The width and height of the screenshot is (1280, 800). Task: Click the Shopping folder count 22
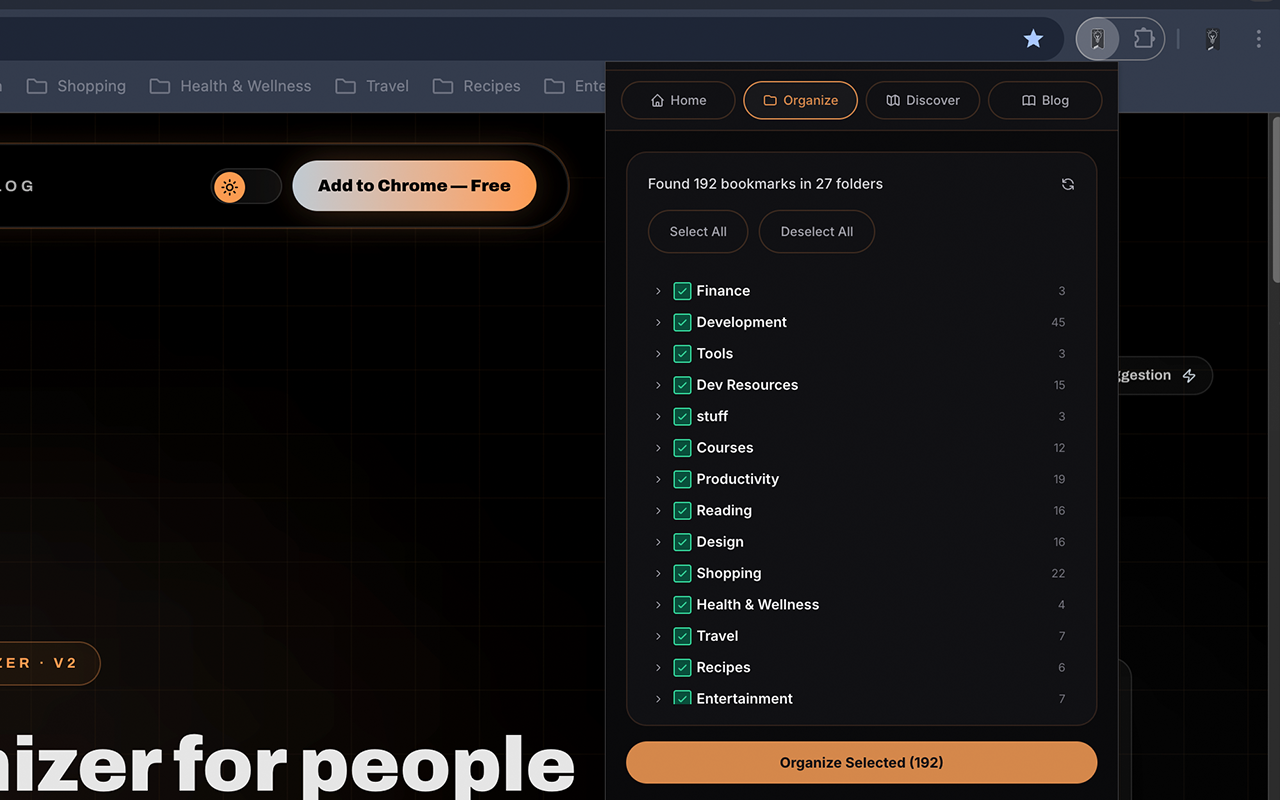coord(1058,573)
